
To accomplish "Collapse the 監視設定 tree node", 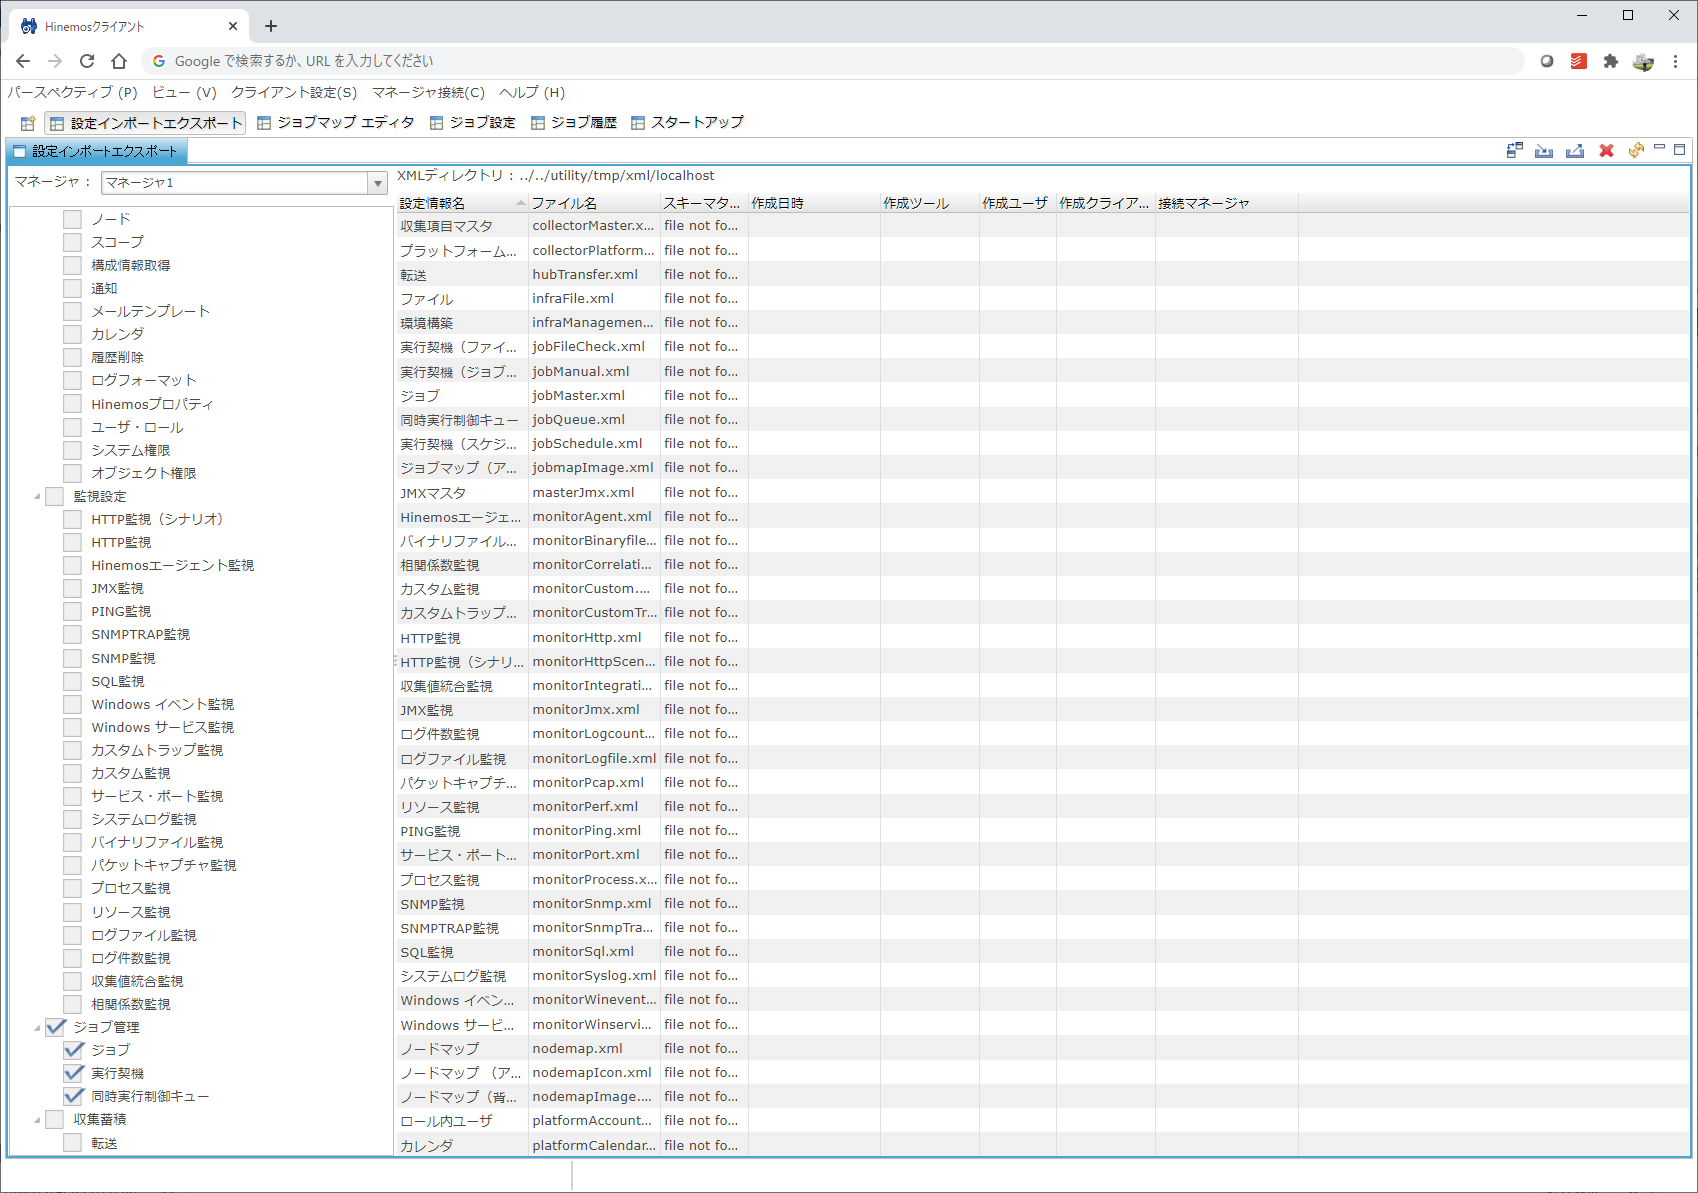I will click(37, 496).
